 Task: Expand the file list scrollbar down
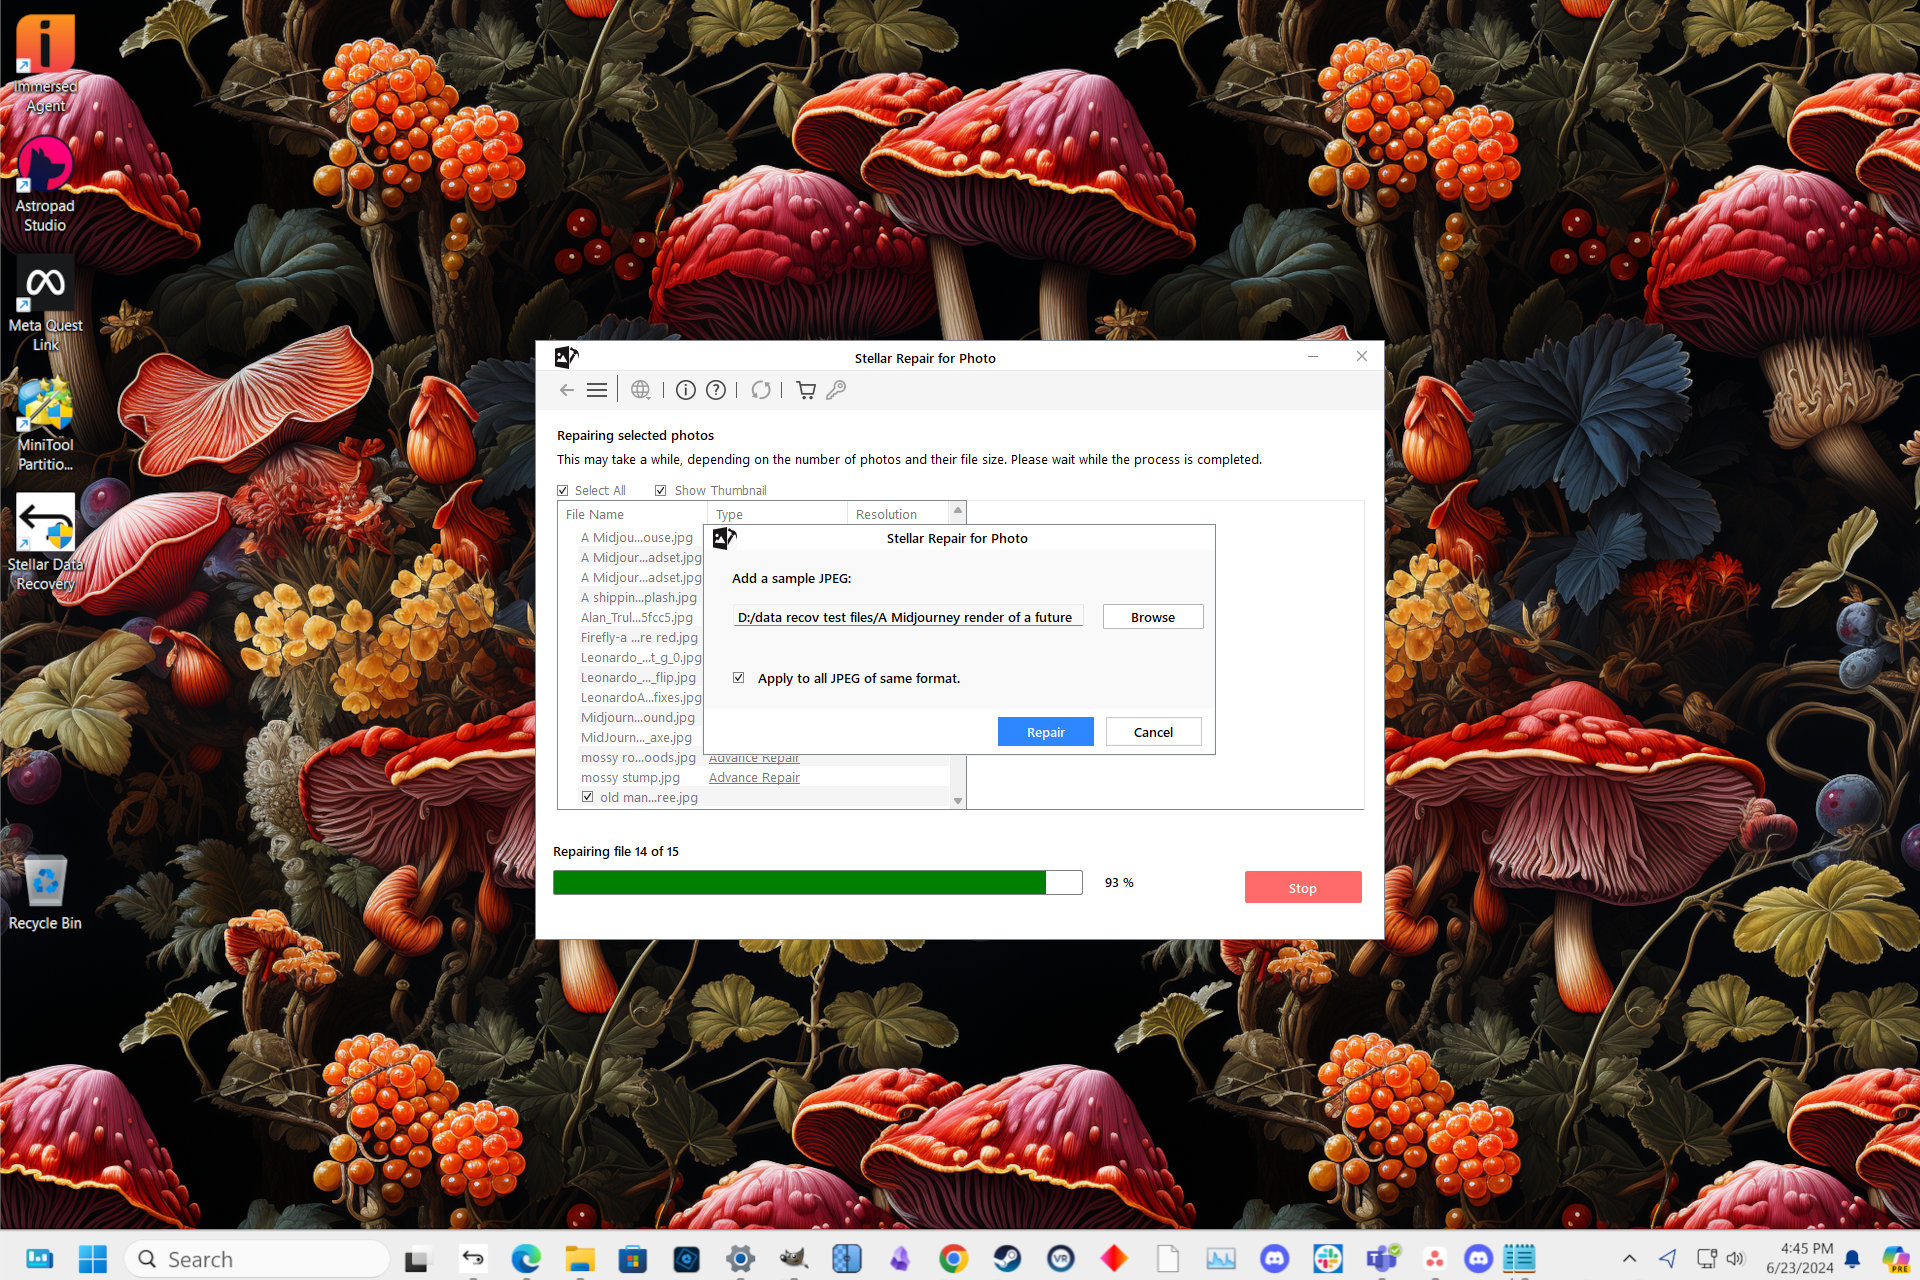click(957, 800)
